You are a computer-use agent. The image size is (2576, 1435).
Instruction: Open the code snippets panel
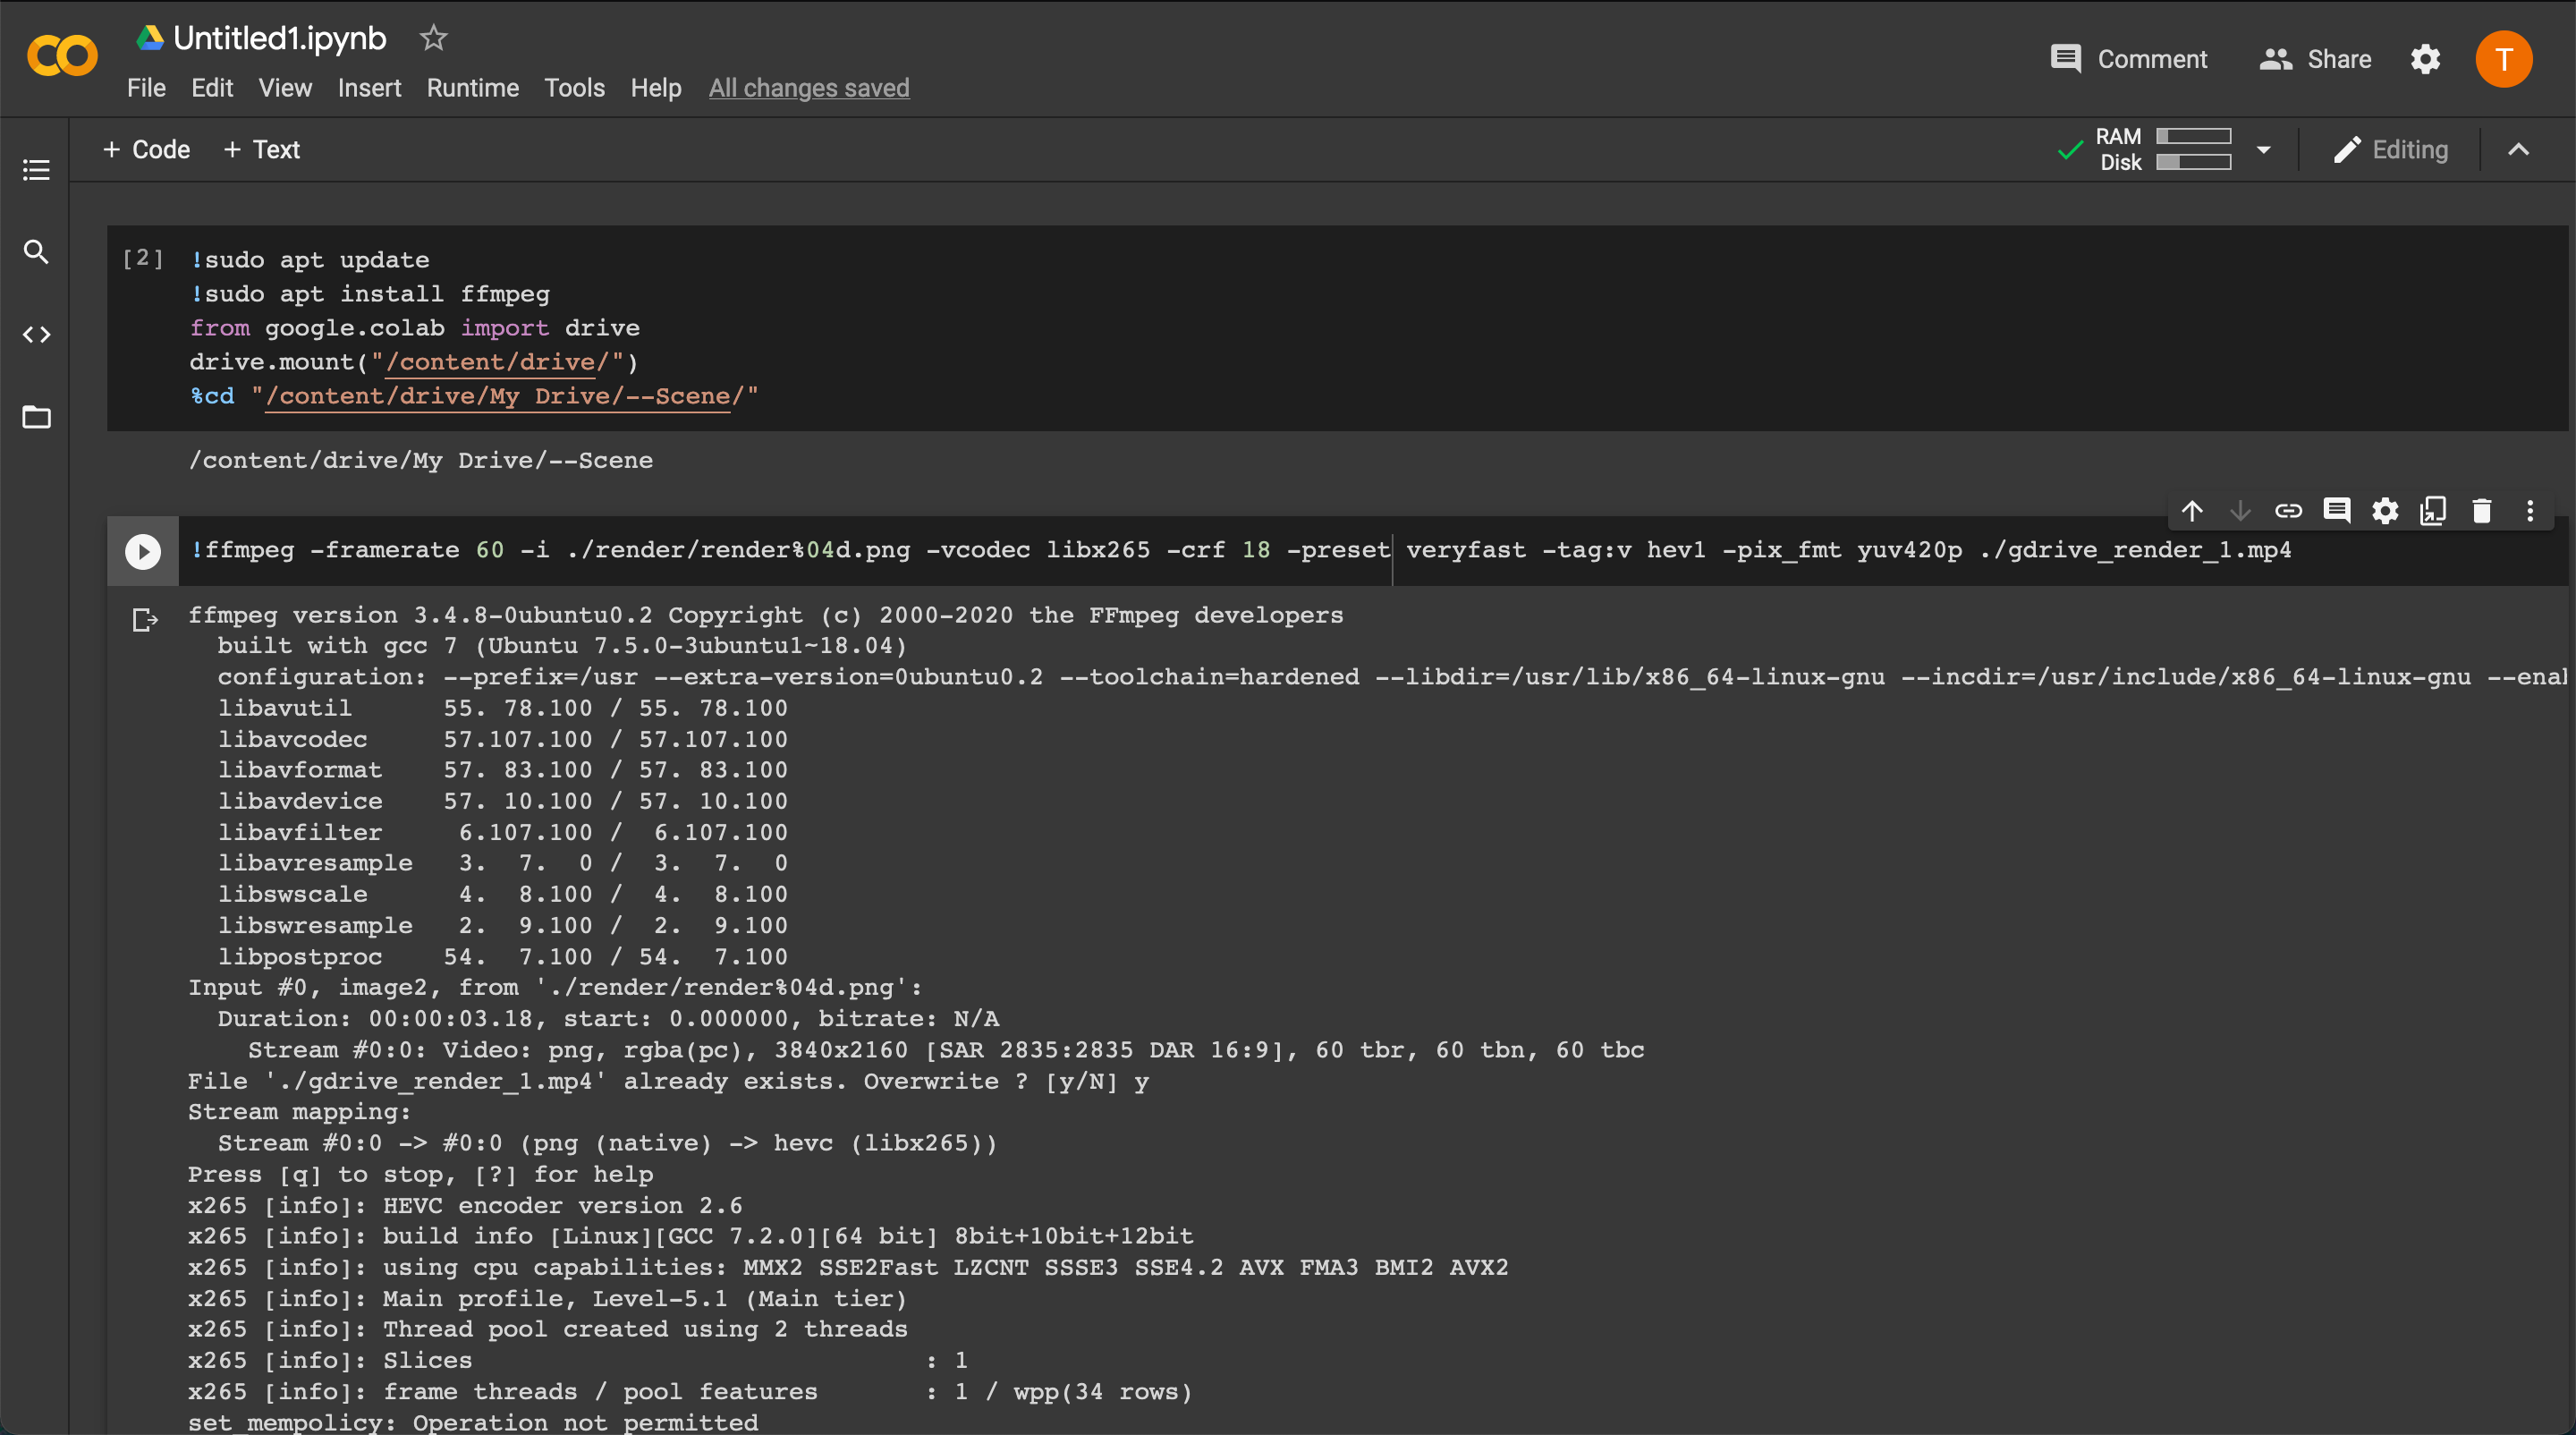pos(36,335)
